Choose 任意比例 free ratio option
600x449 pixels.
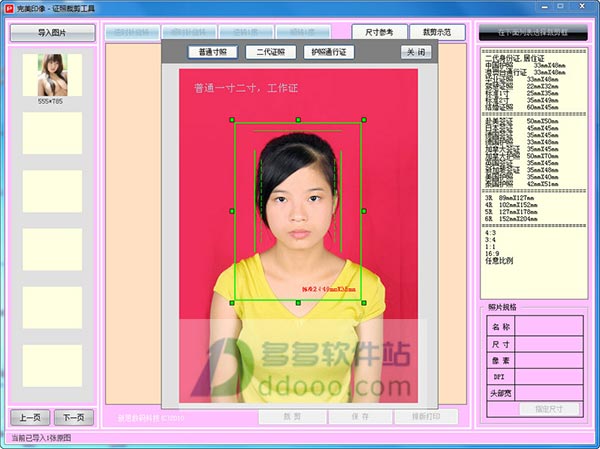click(499, 261)
